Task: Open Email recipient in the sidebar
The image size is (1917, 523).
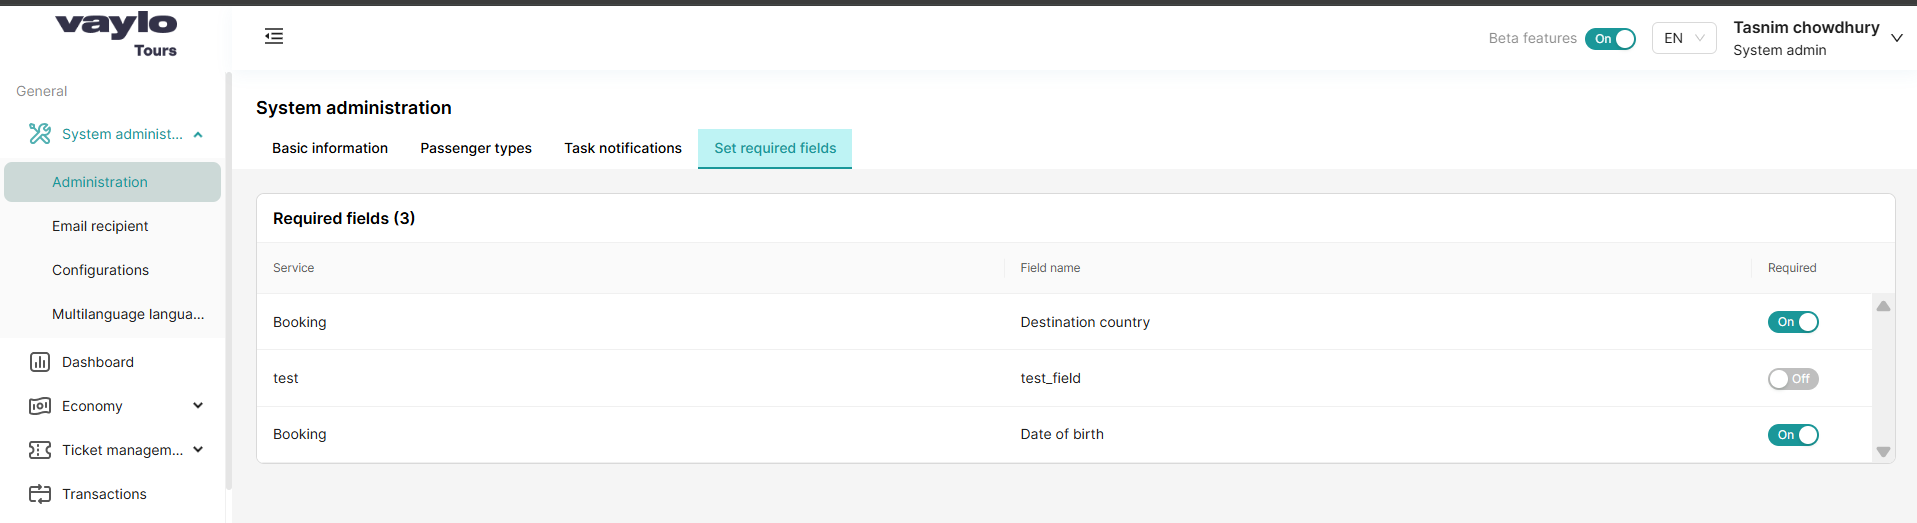Action: 112,226
